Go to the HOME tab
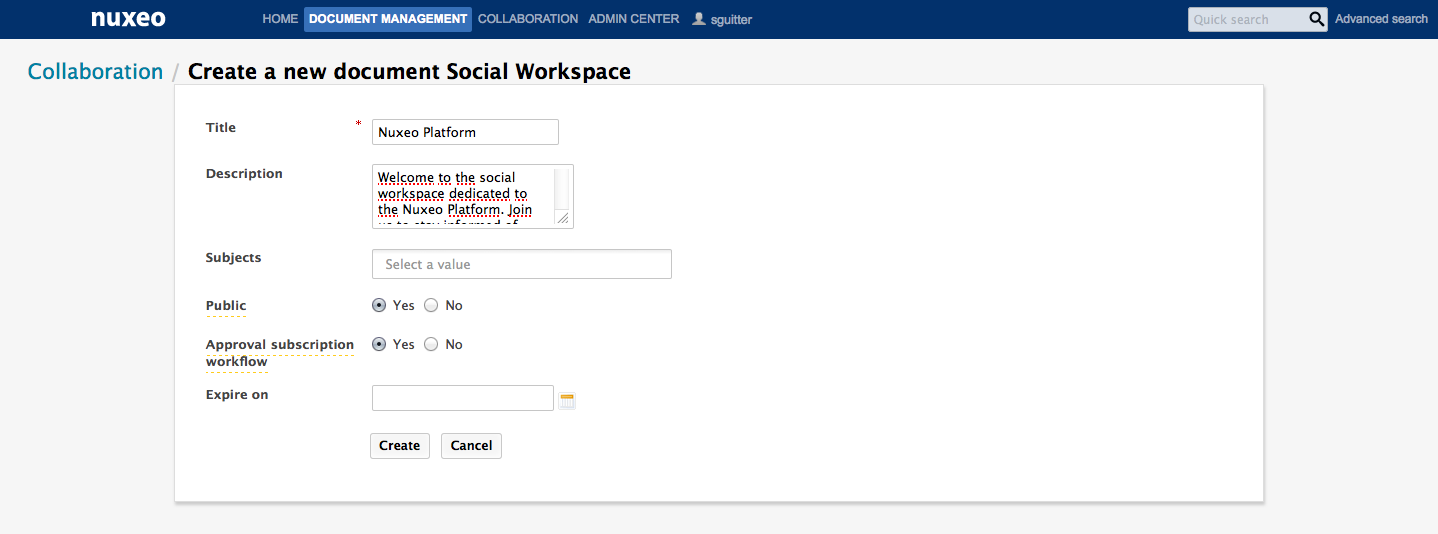This screenshot has width=1438, height=534. point(280,19)
